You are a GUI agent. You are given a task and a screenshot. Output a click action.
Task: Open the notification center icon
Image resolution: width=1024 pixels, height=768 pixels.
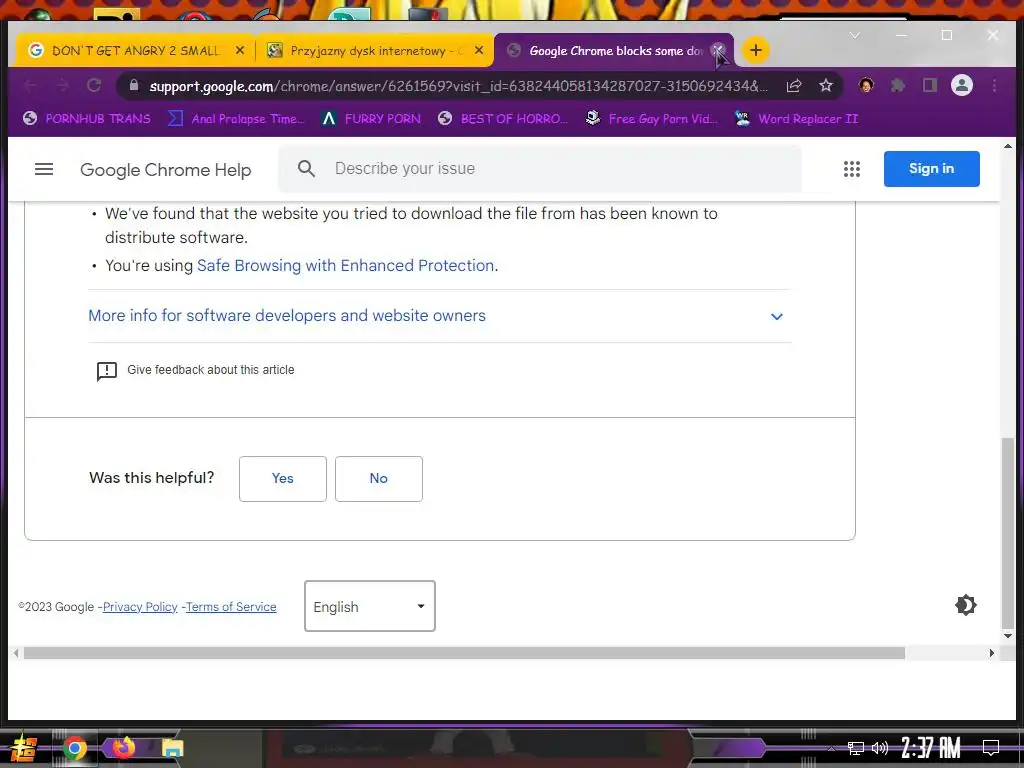(991, 748)
